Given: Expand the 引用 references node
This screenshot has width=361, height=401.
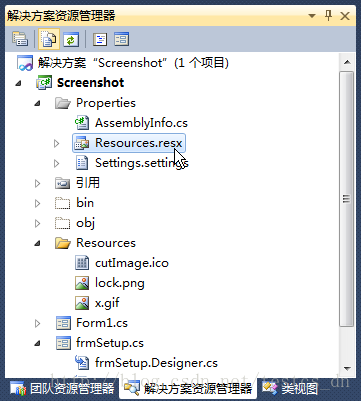Looking at the screenshot, I should [38, 183].
